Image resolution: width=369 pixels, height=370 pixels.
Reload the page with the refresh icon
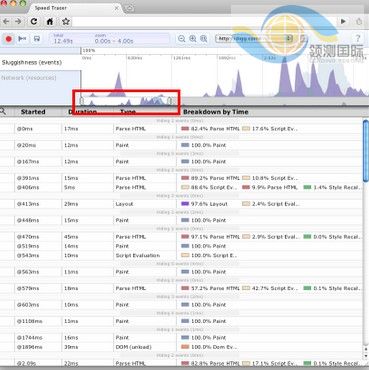(34, 22)
